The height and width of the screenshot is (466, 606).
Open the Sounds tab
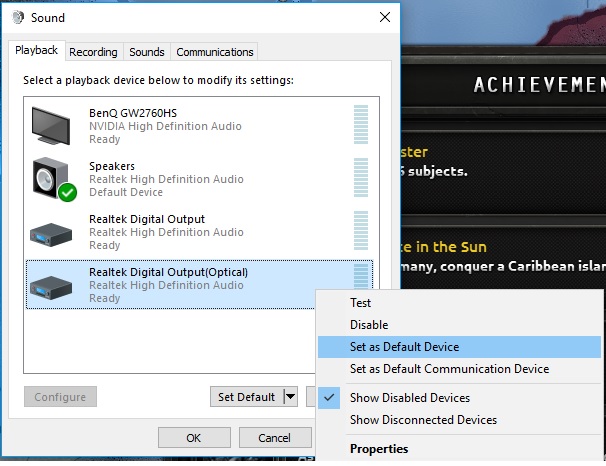click(x=147, y=52)
